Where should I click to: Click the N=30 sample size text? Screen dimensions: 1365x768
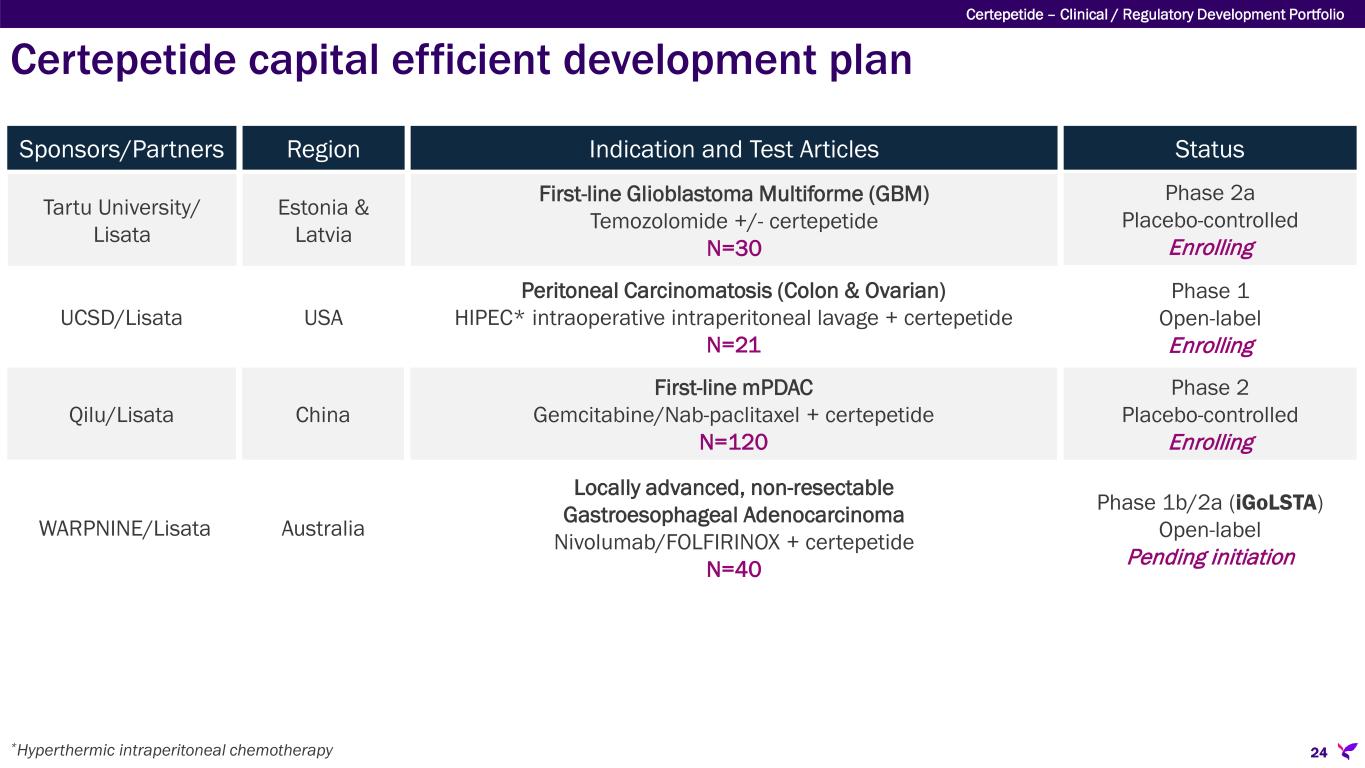click(733, 248)
